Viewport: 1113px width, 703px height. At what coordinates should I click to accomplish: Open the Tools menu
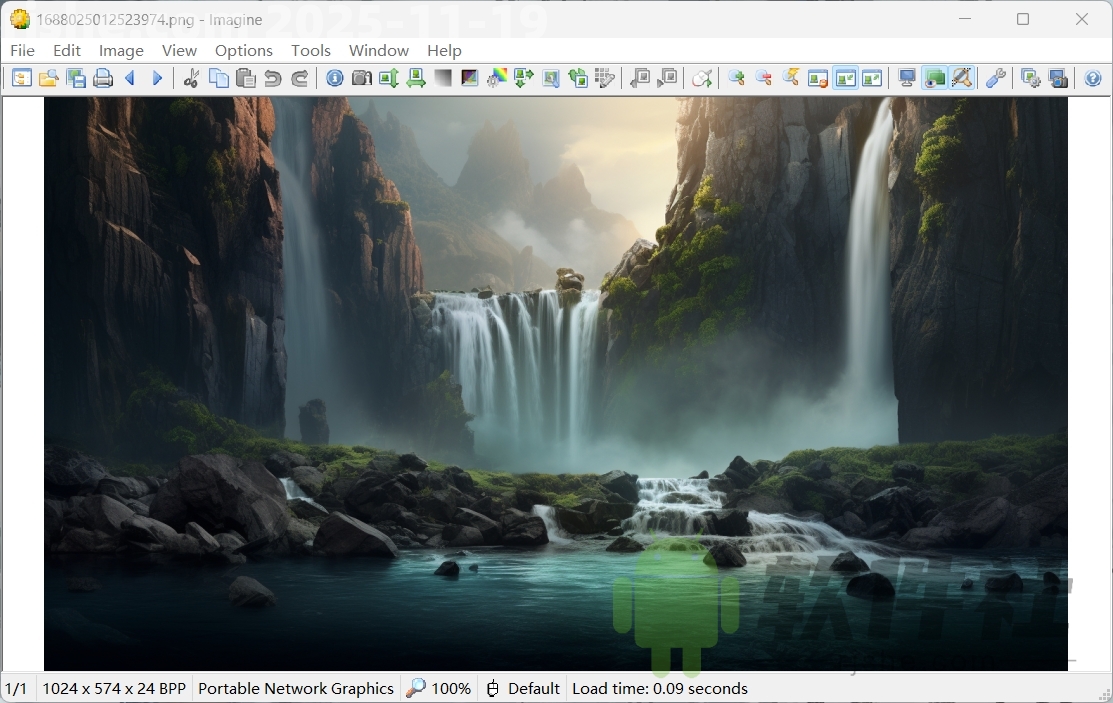click(x=310, y=50)
